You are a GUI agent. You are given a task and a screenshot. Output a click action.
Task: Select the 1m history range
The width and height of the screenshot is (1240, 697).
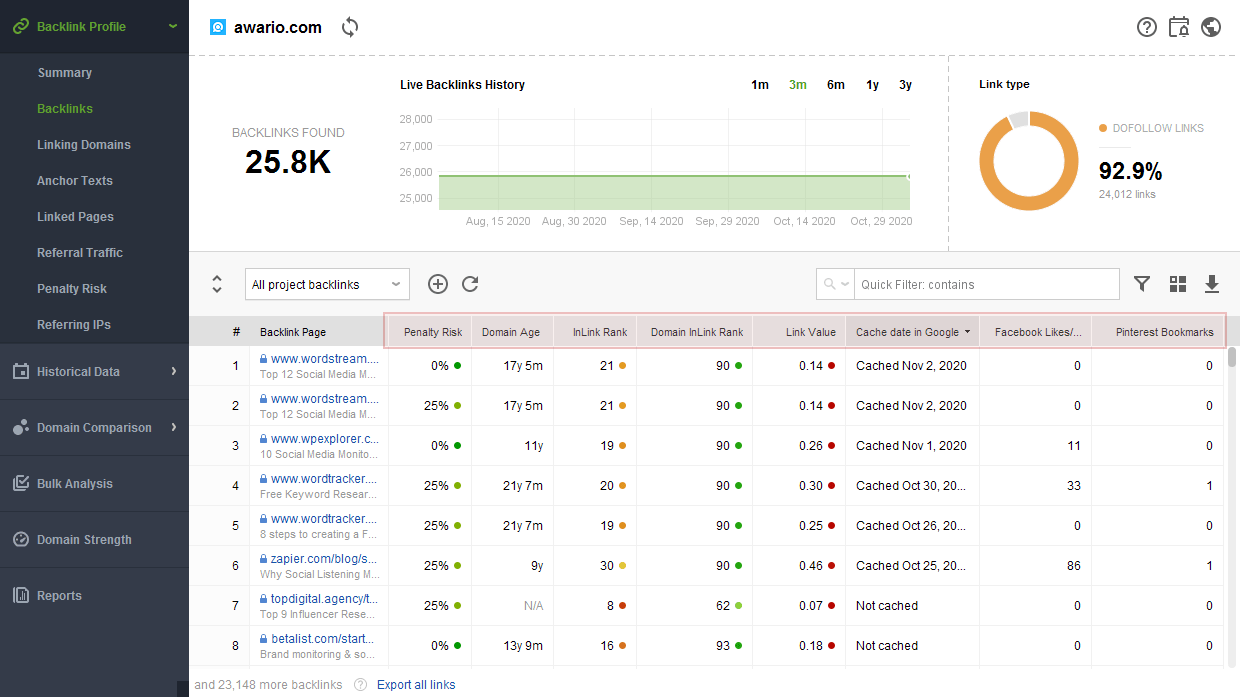pyautogui.click(x=760, y=85)
